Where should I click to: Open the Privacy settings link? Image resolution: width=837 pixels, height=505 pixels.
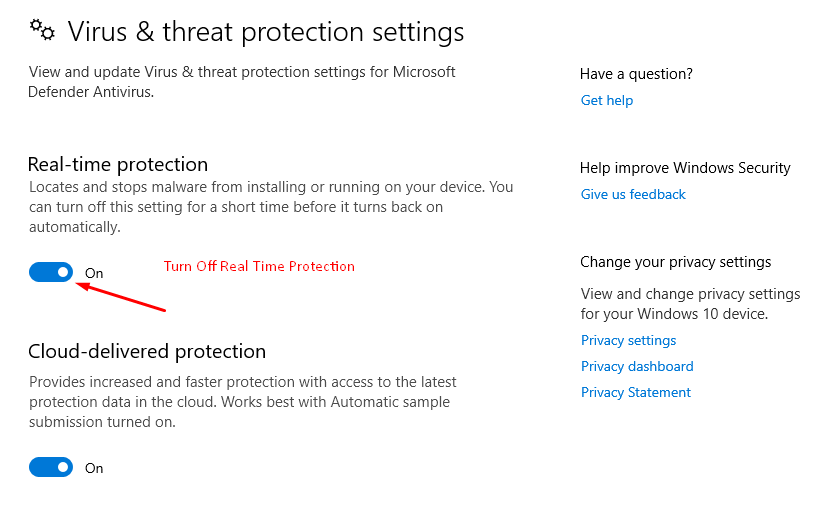click(x=628, y=341)
